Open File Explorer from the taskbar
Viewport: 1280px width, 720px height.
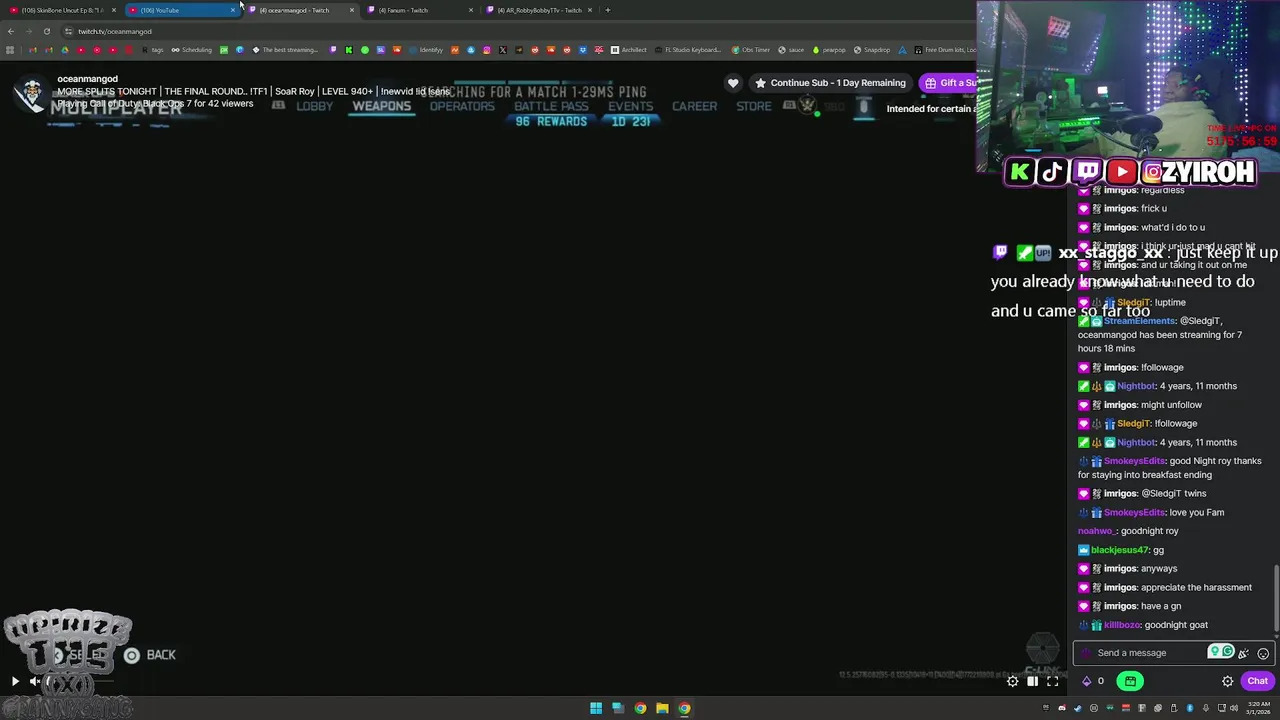(662, 708)
